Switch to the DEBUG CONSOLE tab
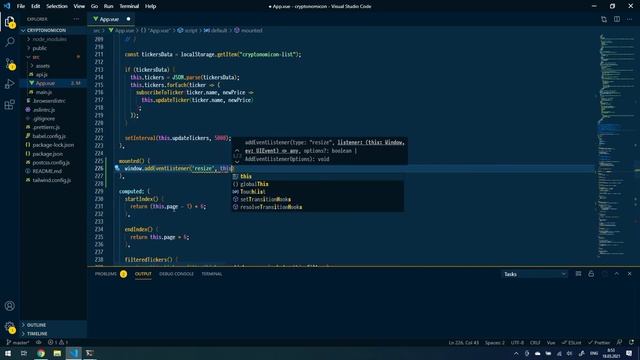This screenshot has width=640, height=360. coord(176,274)
